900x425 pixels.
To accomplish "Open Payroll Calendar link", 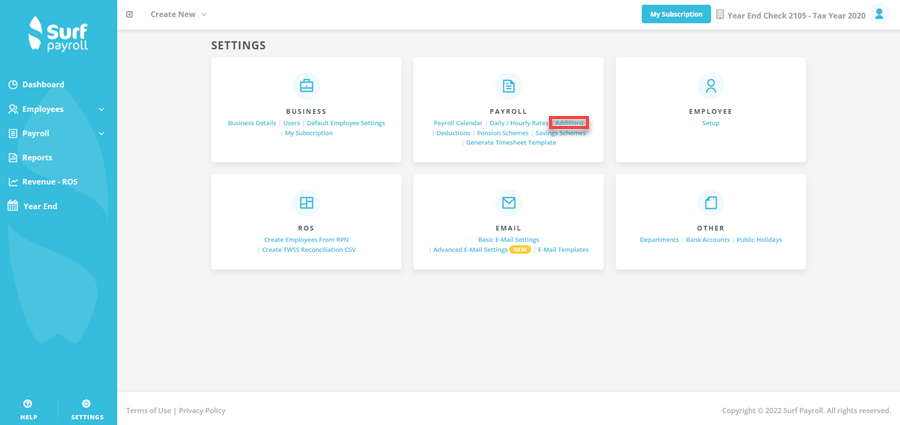I will tap(458, 123).
